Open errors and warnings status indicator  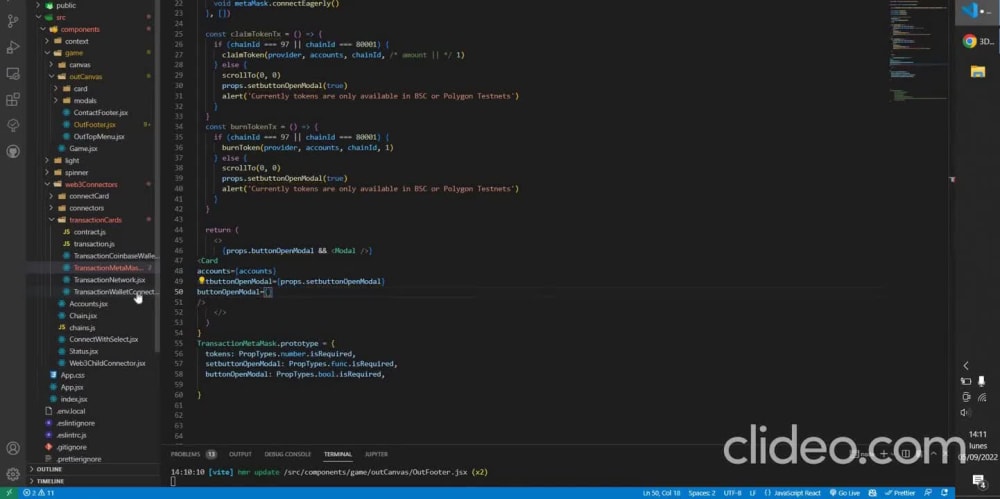38,493
